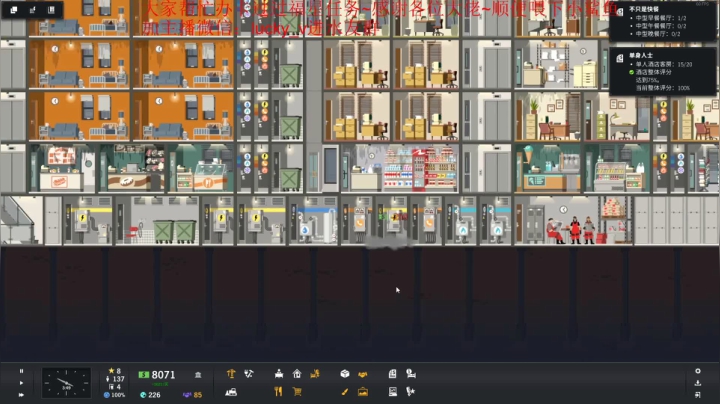Image resolution: width=720 pixels, height=404 pixels.
Task: Select the basement room with two green bins
Action: (158, 220)
